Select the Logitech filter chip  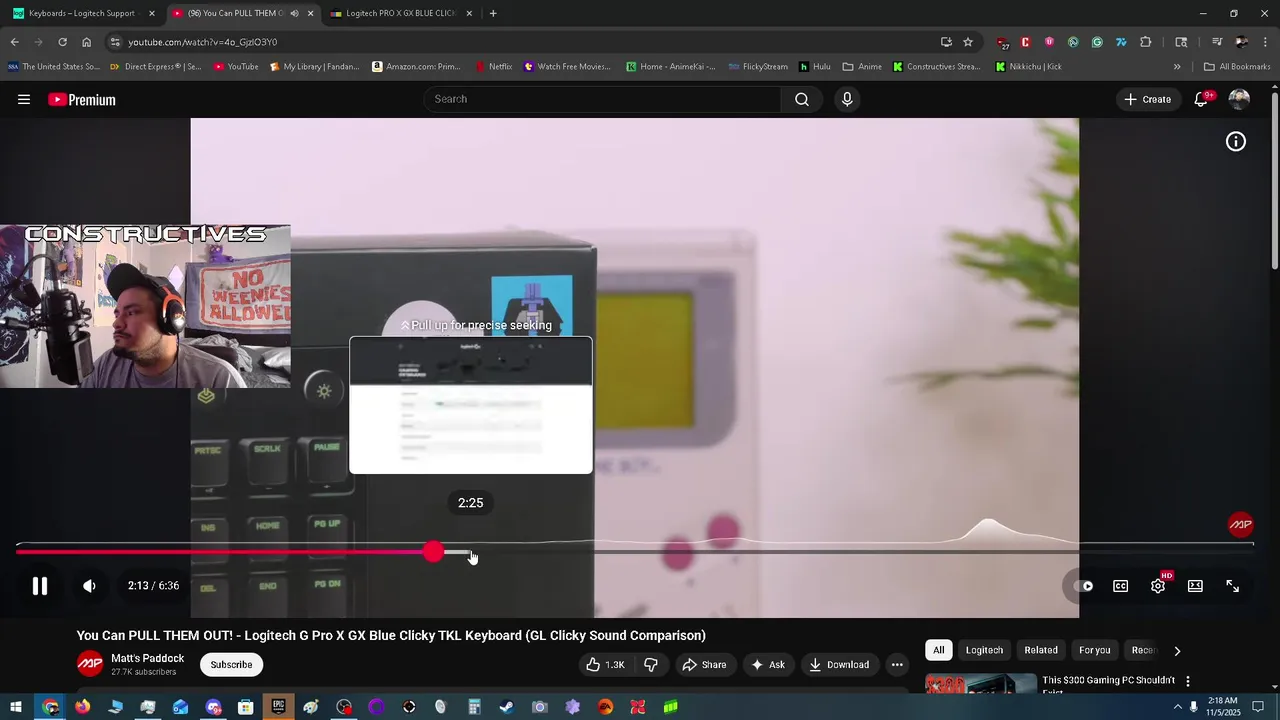point(984,650)
